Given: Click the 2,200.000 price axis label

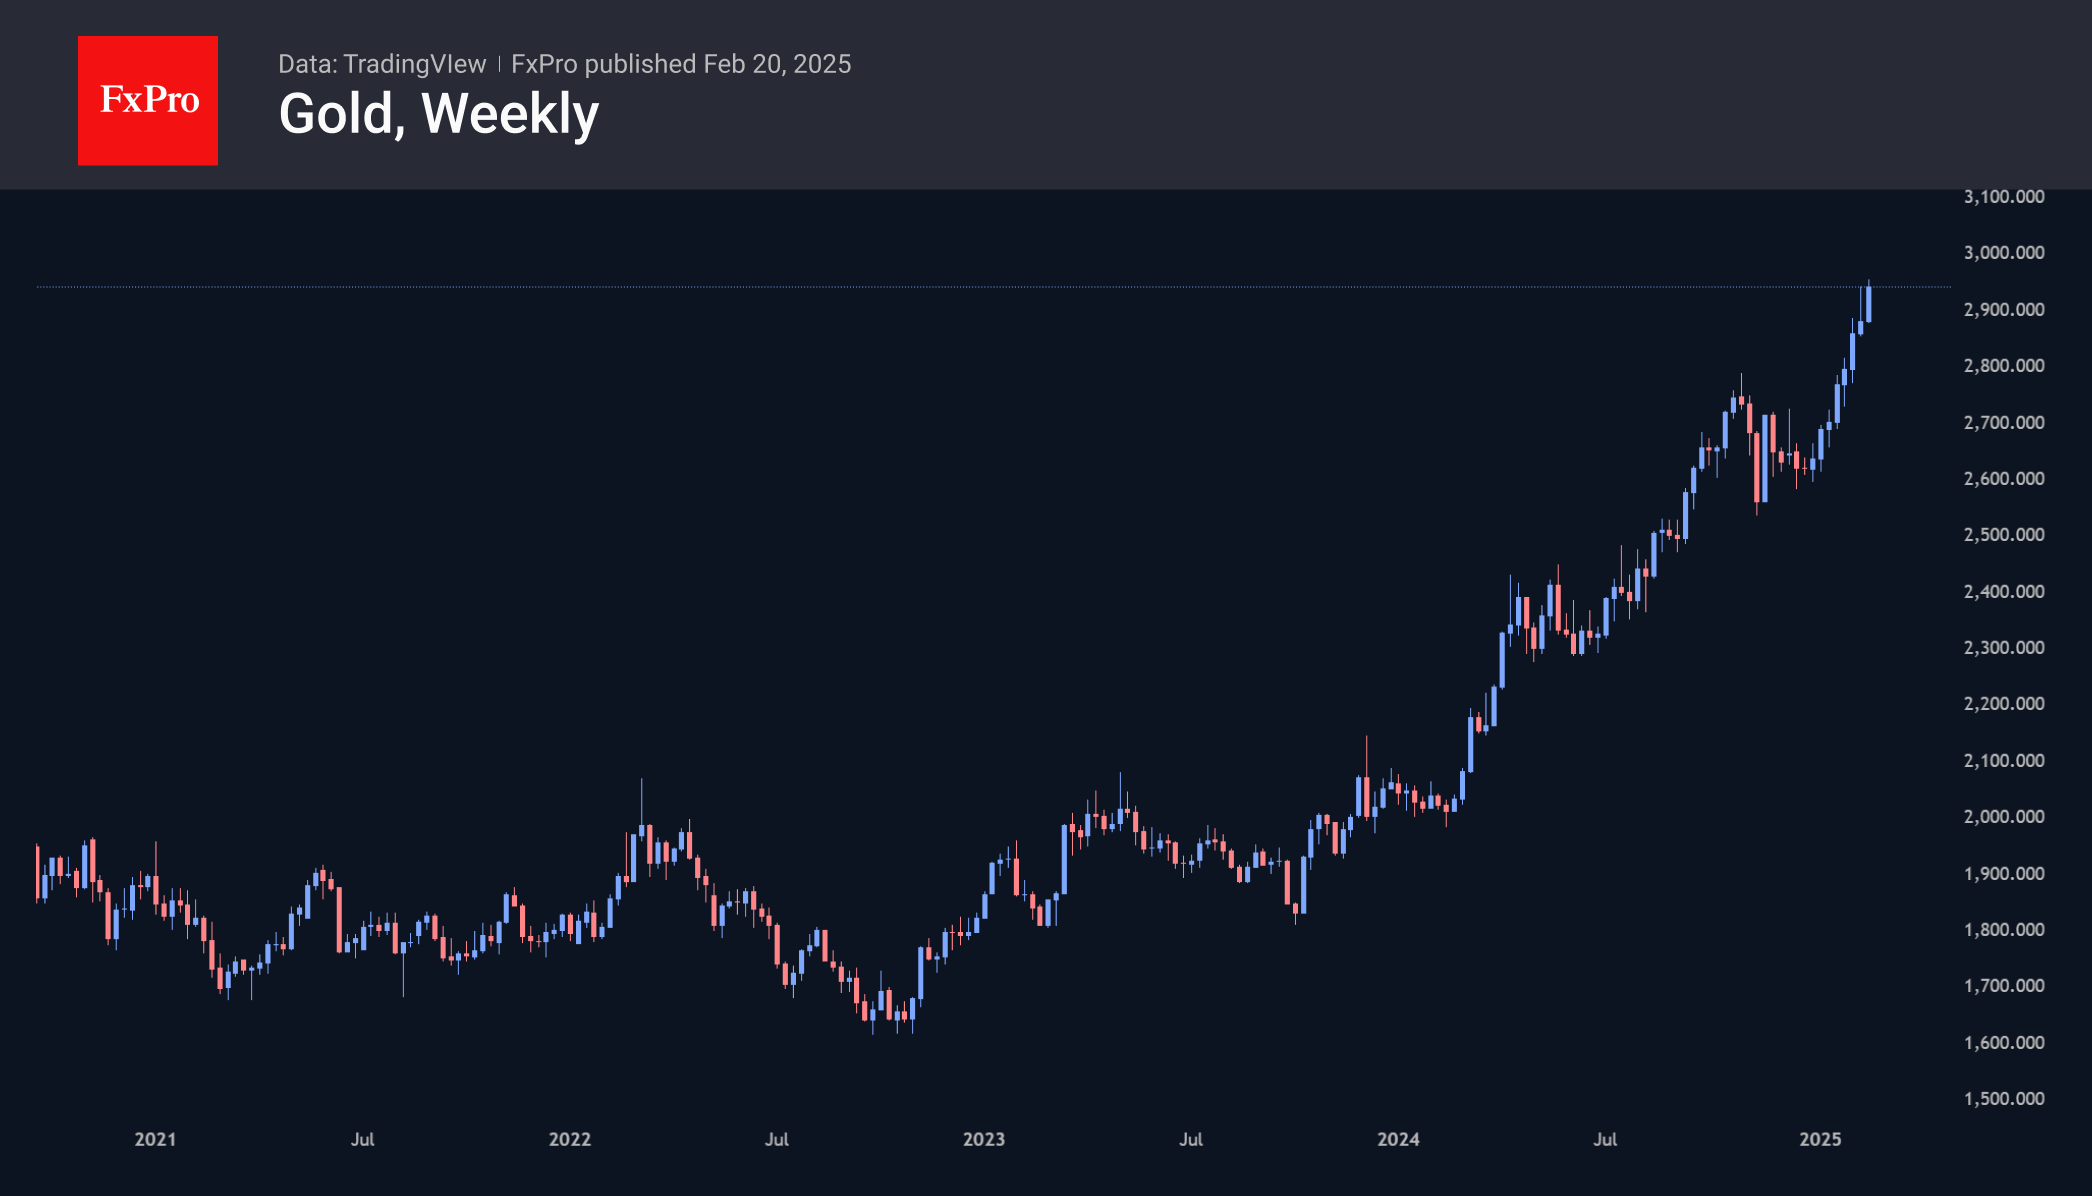Looking at the screenshot, I should click(x=2004, y=704).
